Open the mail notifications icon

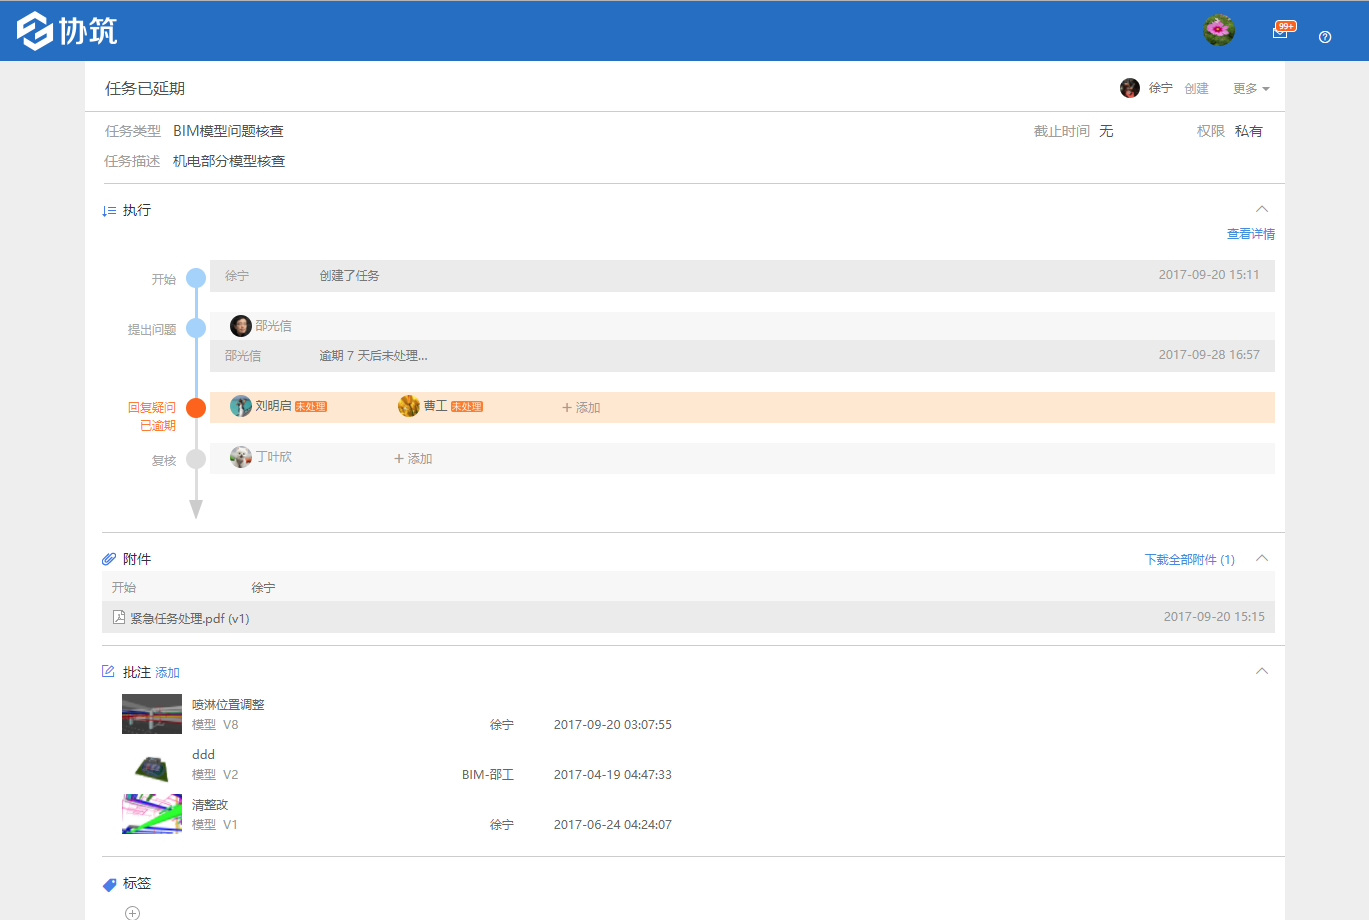pos(1280,32)
